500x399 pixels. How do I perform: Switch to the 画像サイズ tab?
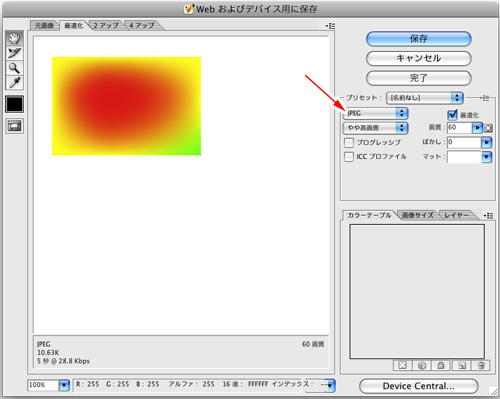tap(417, 215)
